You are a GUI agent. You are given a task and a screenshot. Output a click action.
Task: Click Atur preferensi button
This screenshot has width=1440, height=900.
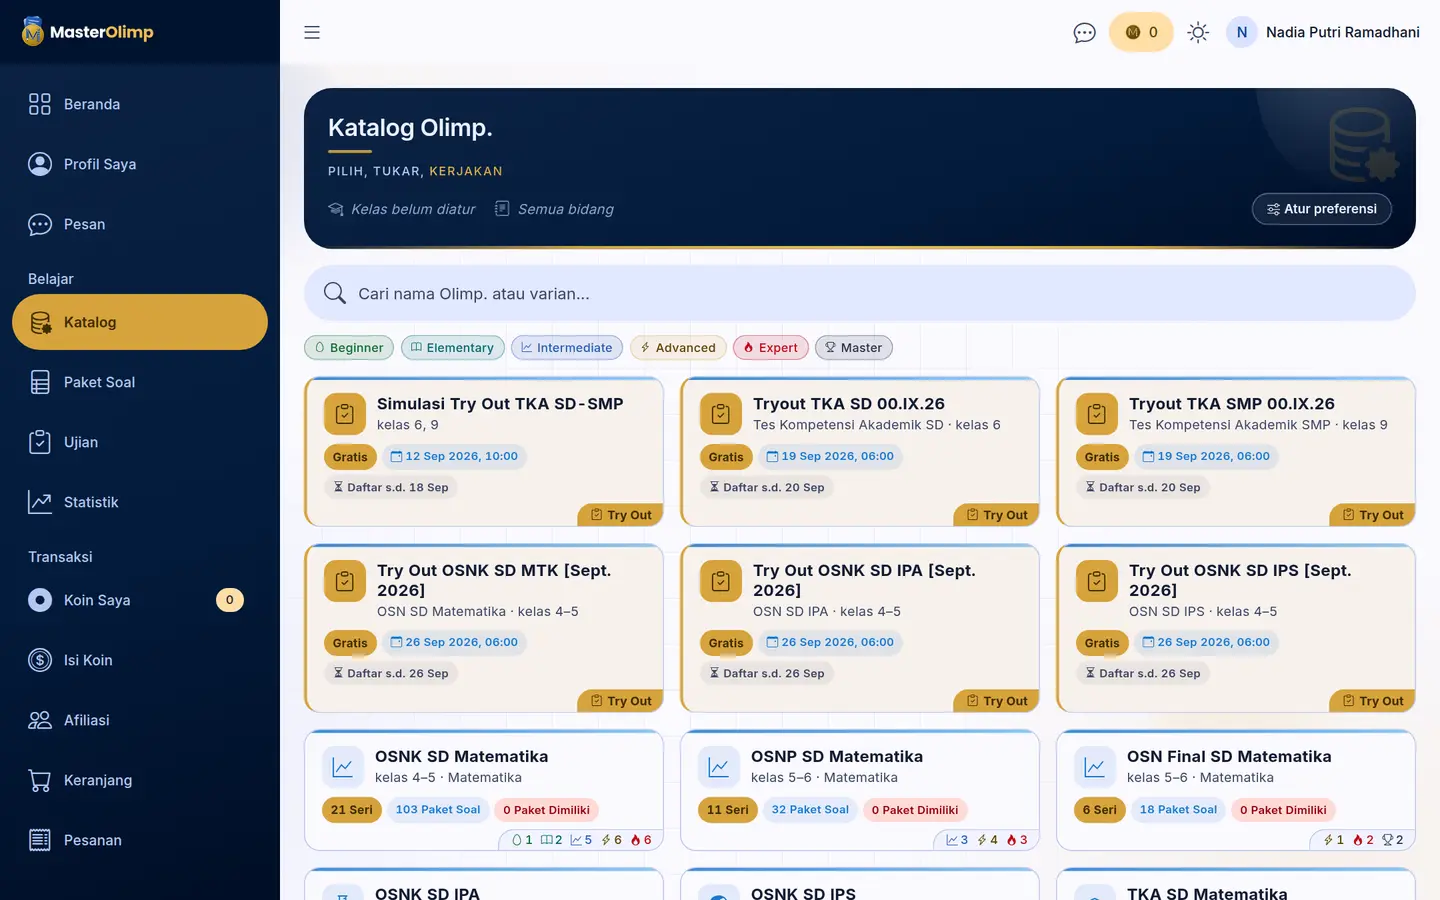coord(1322,209)
